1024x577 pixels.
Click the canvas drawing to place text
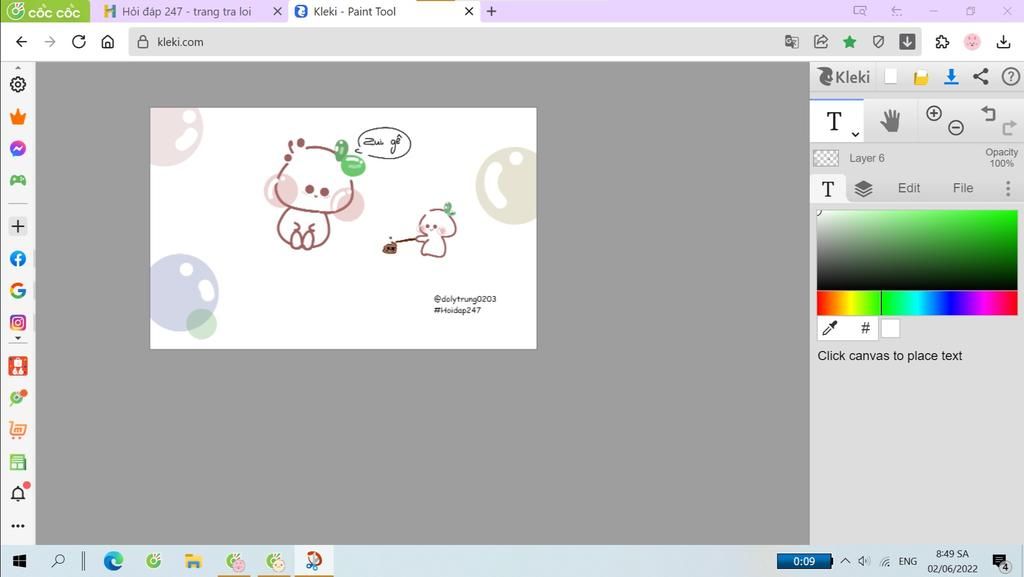344,228
